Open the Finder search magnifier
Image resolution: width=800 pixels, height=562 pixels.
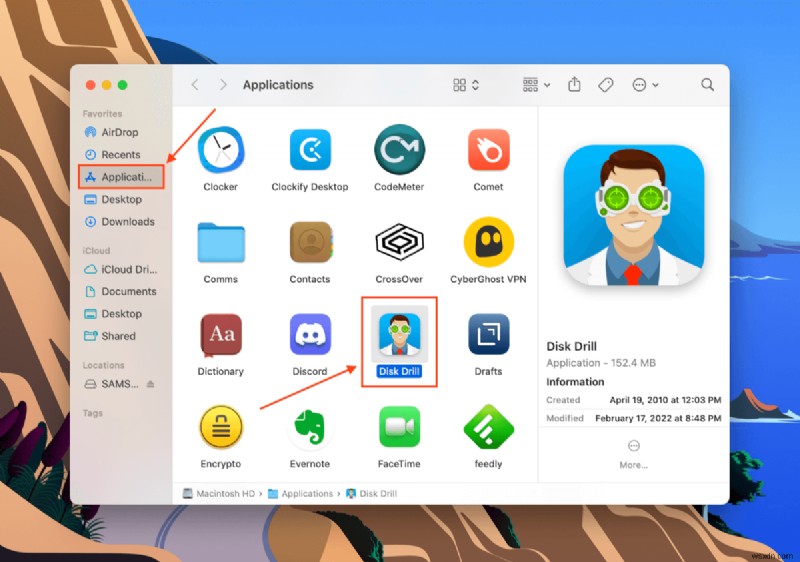(707, 85)
